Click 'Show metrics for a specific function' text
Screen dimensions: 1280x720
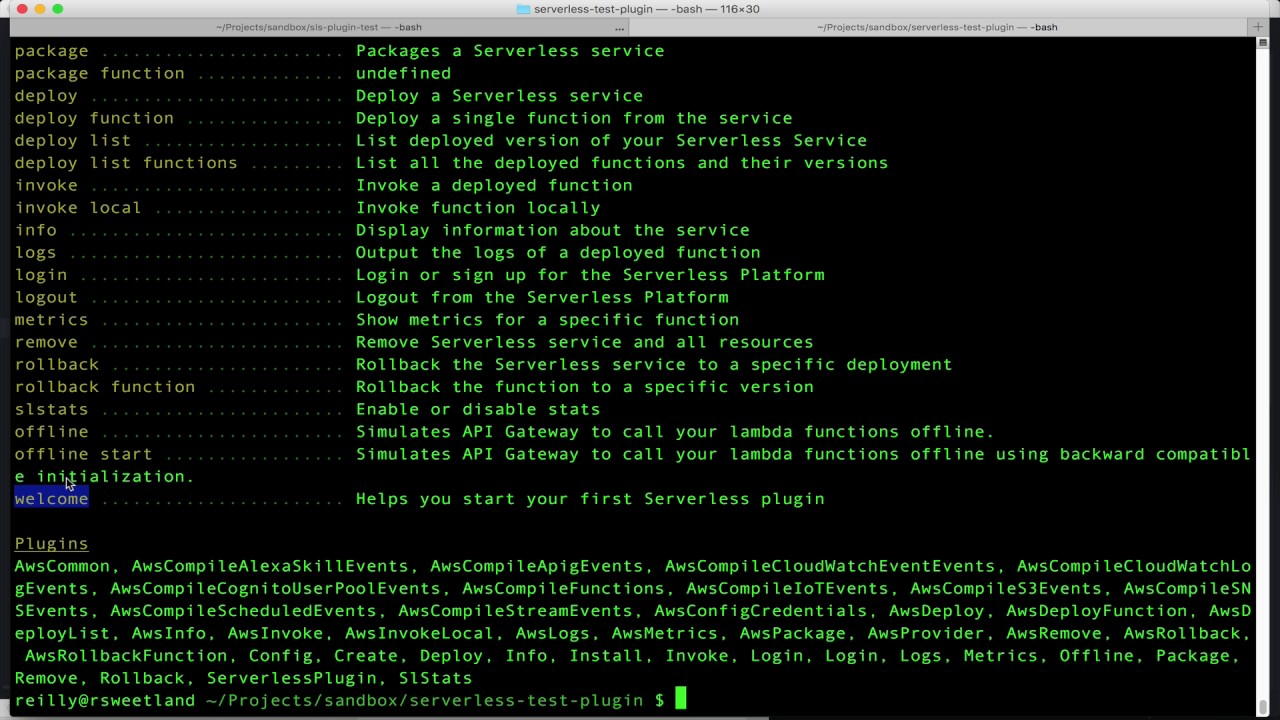(547, 320)
